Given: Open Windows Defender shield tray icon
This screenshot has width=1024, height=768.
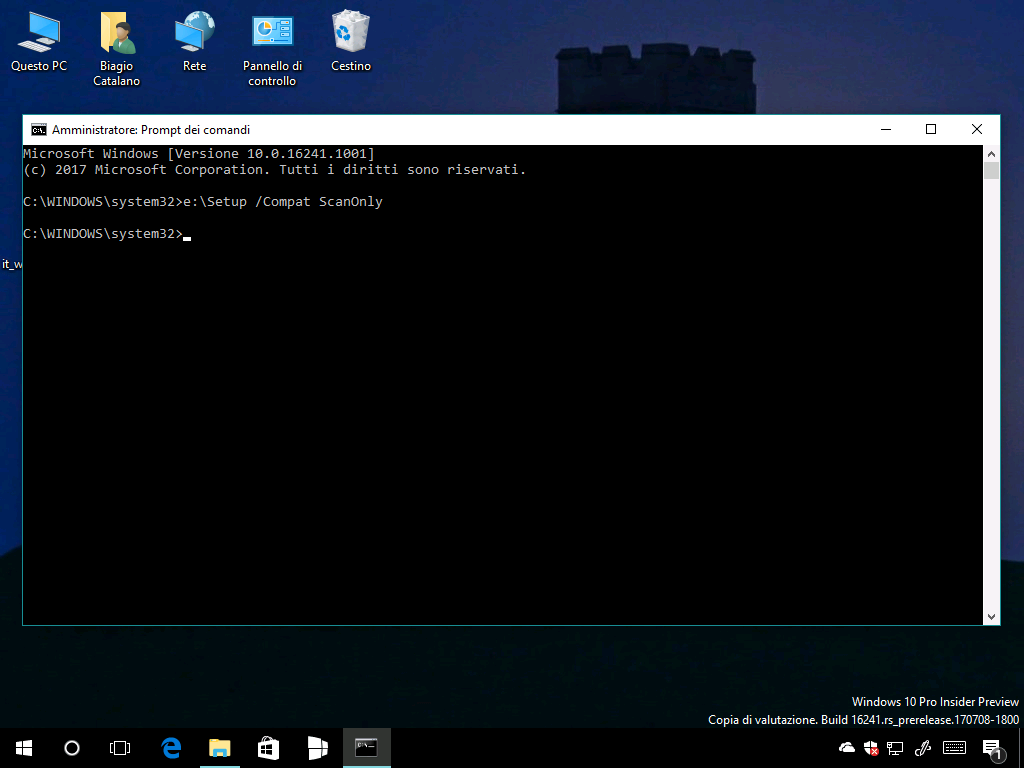Looking at the screenshot, I should click(871, 748).
